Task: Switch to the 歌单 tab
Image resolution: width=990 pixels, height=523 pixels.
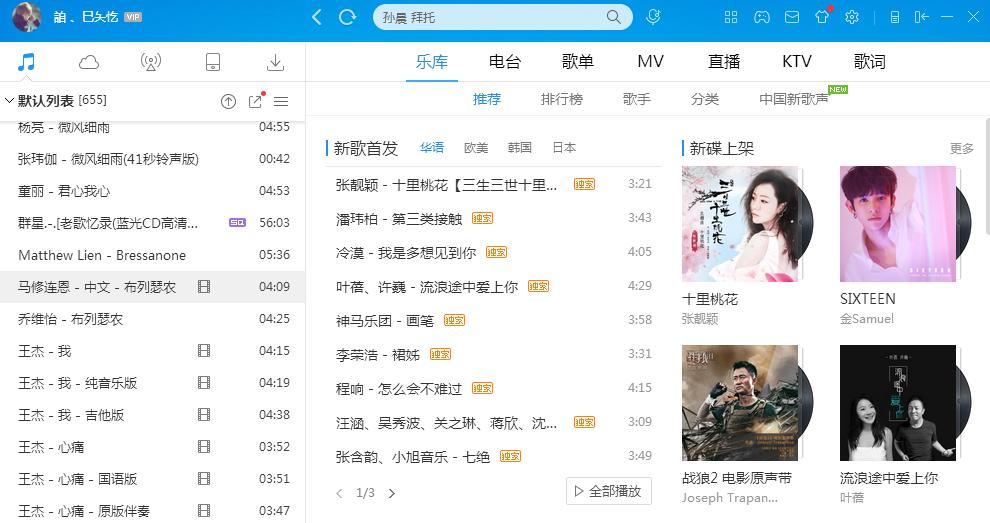Action: pos(578,61)
